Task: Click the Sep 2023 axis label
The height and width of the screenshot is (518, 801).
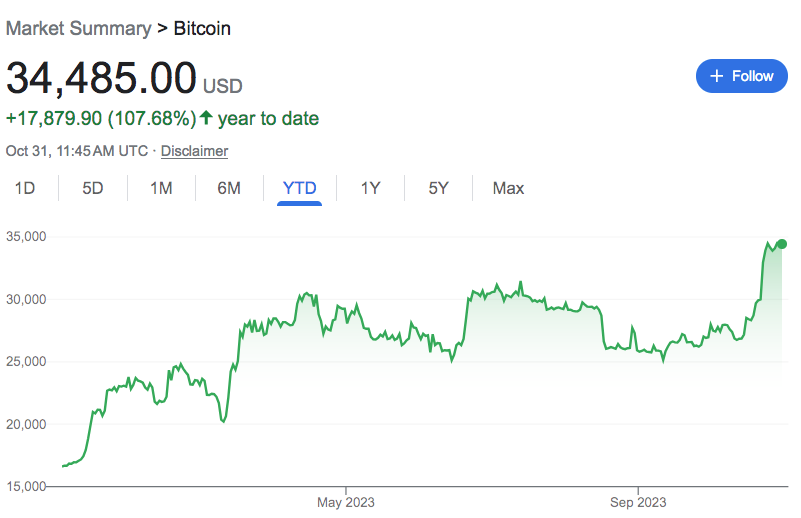Action: point(638,502)
